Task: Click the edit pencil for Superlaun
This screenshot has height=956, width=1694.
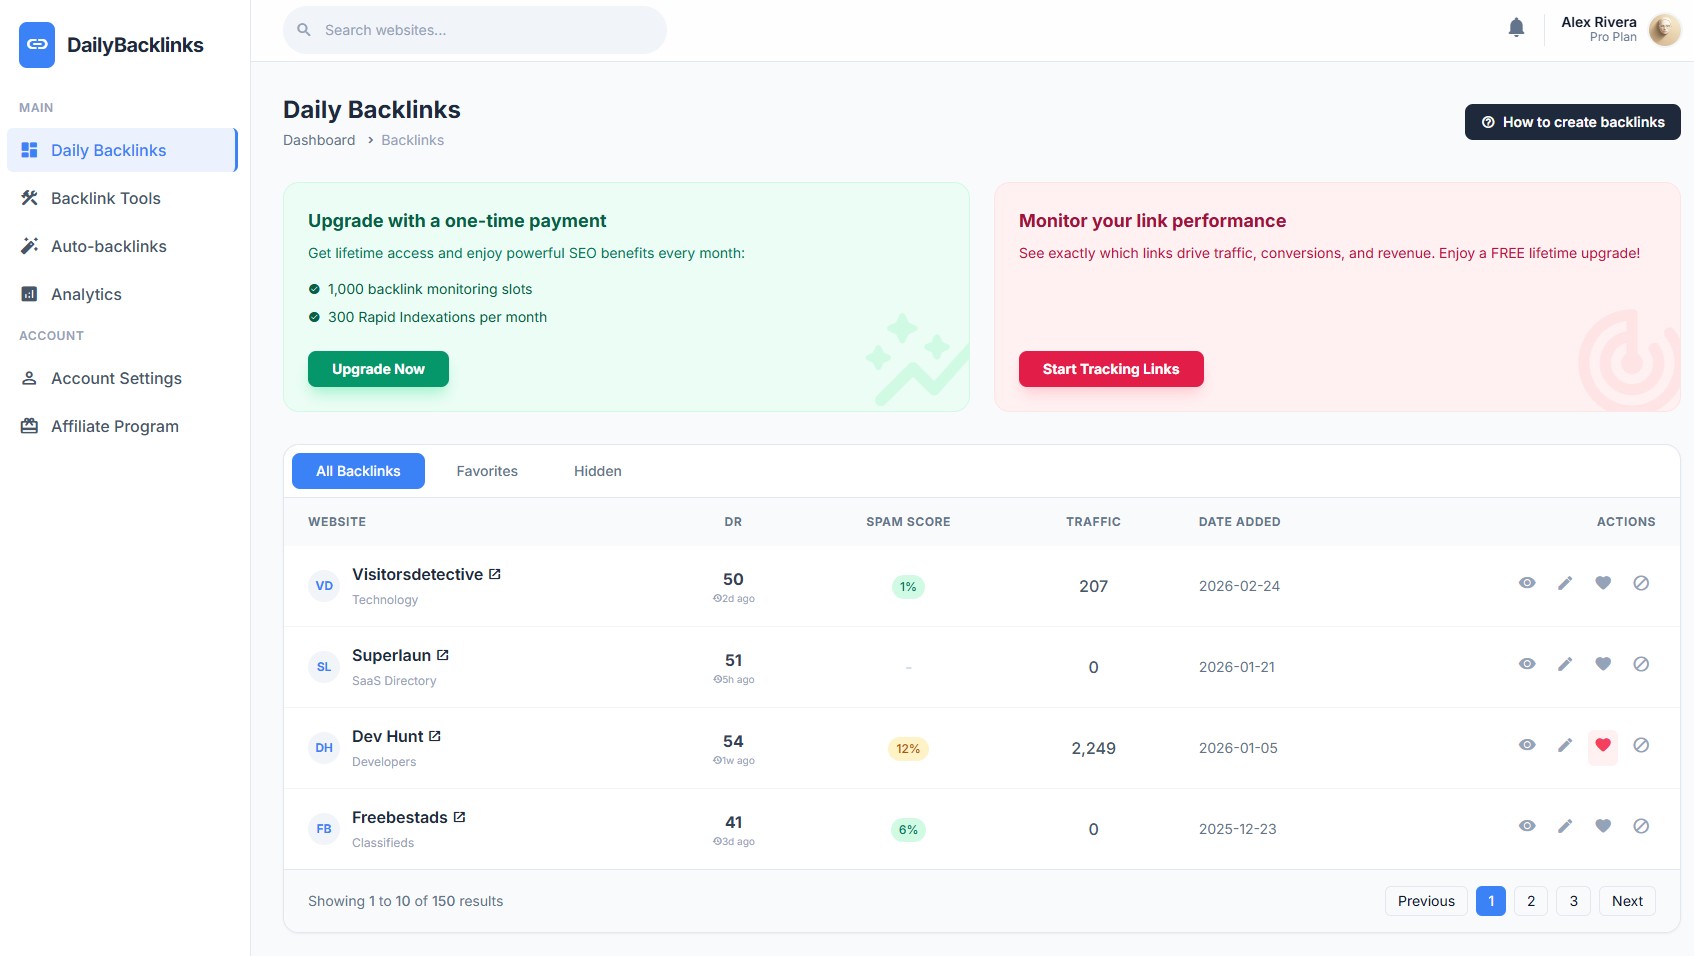Action: click(x=1565, y=664)
